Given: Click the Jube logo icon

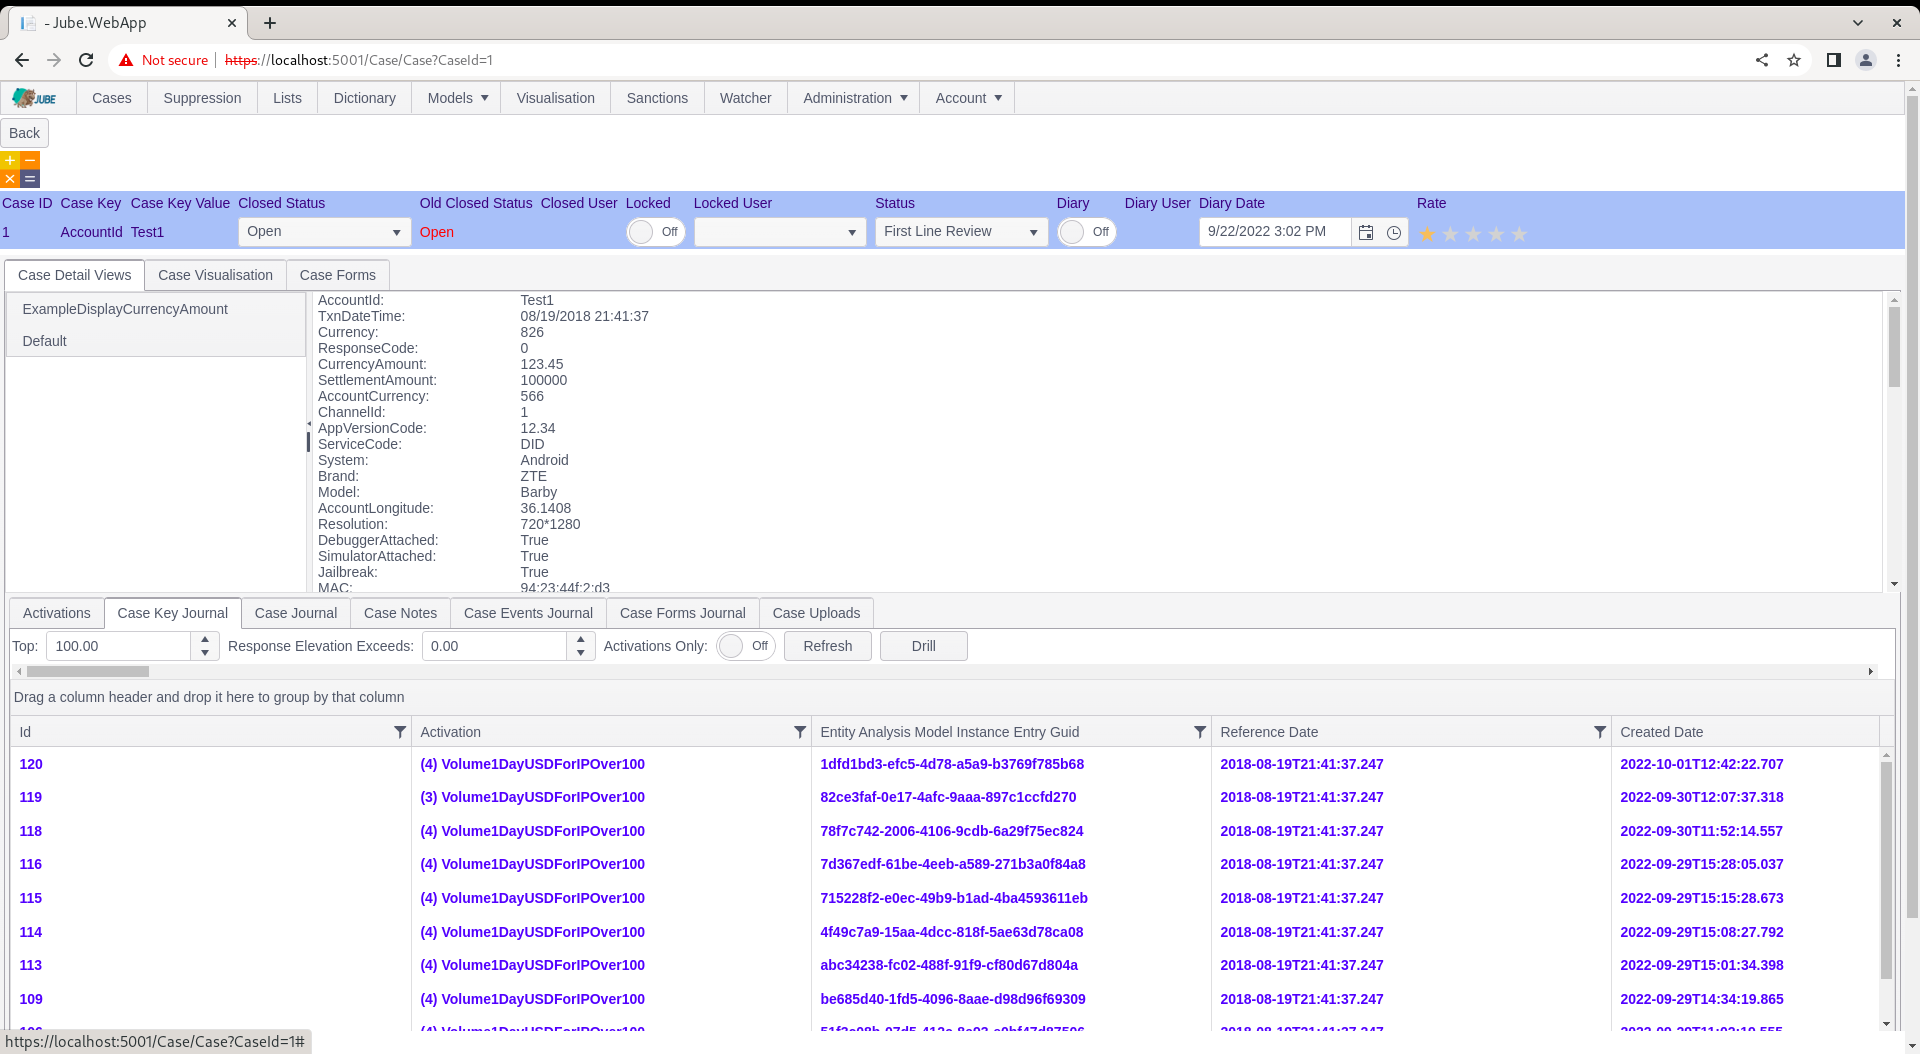Looking at the screenshot, I should pyautogui.click(x=34, y=98).
